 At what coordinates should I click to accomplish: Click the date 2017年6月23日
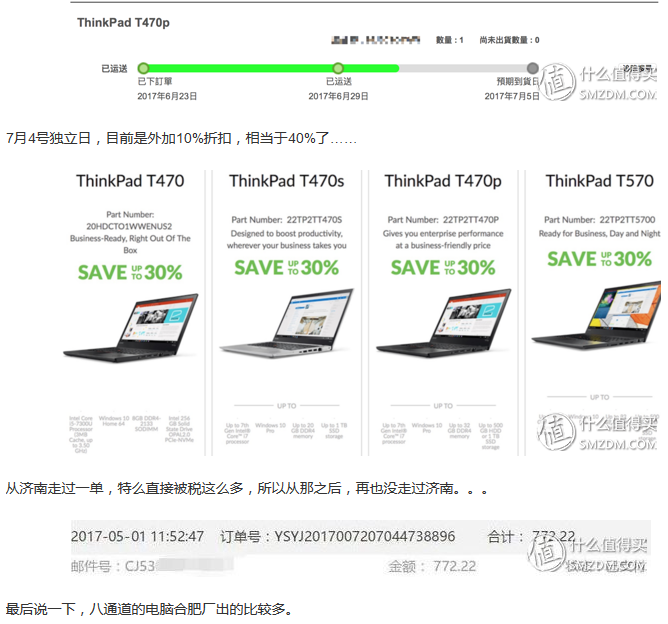pyautogui.click(x=167, y=96)
